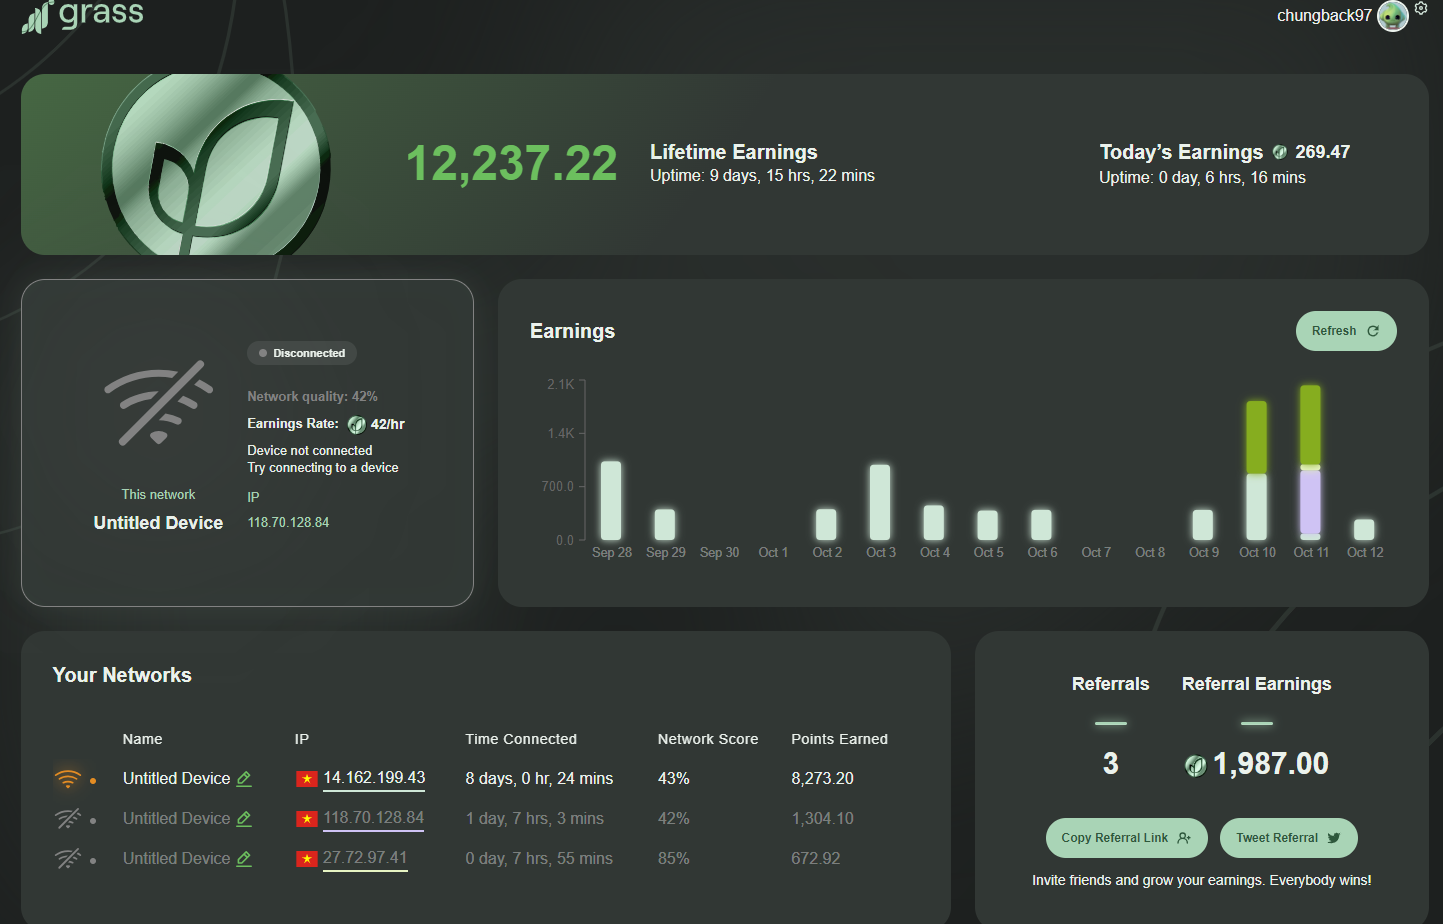Viewport: 1443px width, 924px height.
Task: Click edit pencil for first Untitled Device
Action: pos(244,778)
